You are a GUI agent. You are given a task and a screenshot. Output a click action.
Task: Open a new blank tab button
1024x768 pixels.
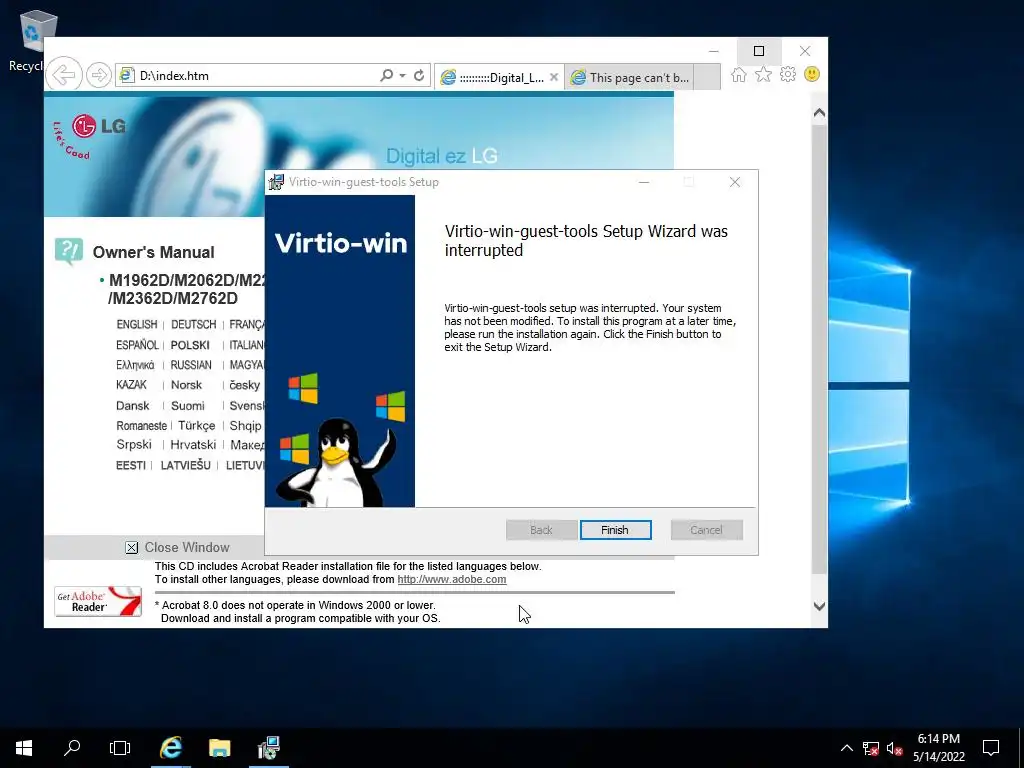[x=707, y=77]
